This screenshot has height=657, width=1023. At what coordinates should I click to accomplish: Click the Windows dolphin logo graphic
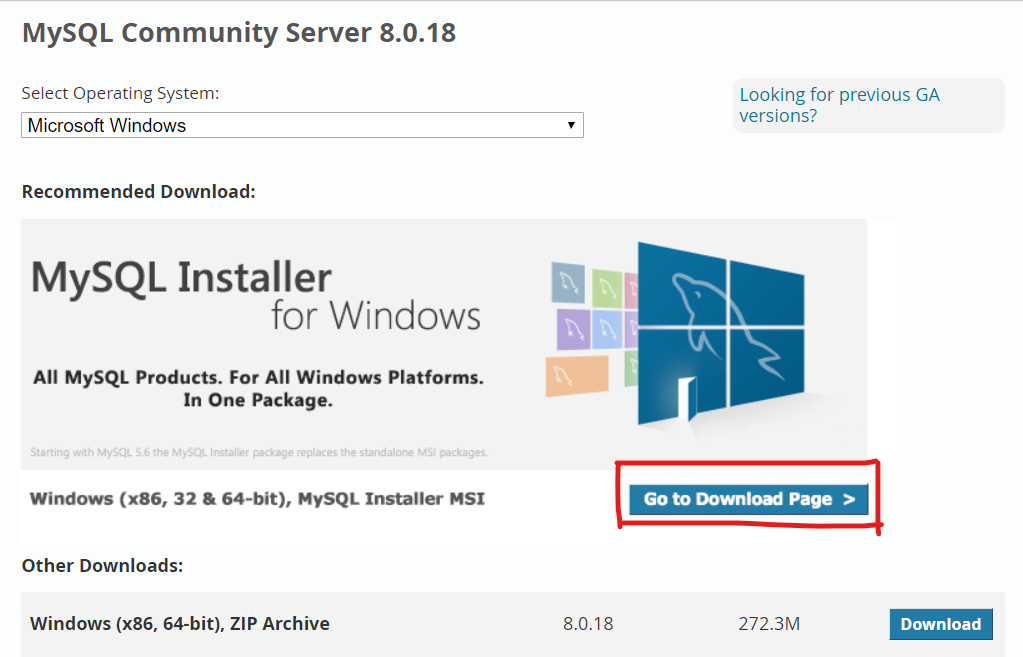coord(721,333)
